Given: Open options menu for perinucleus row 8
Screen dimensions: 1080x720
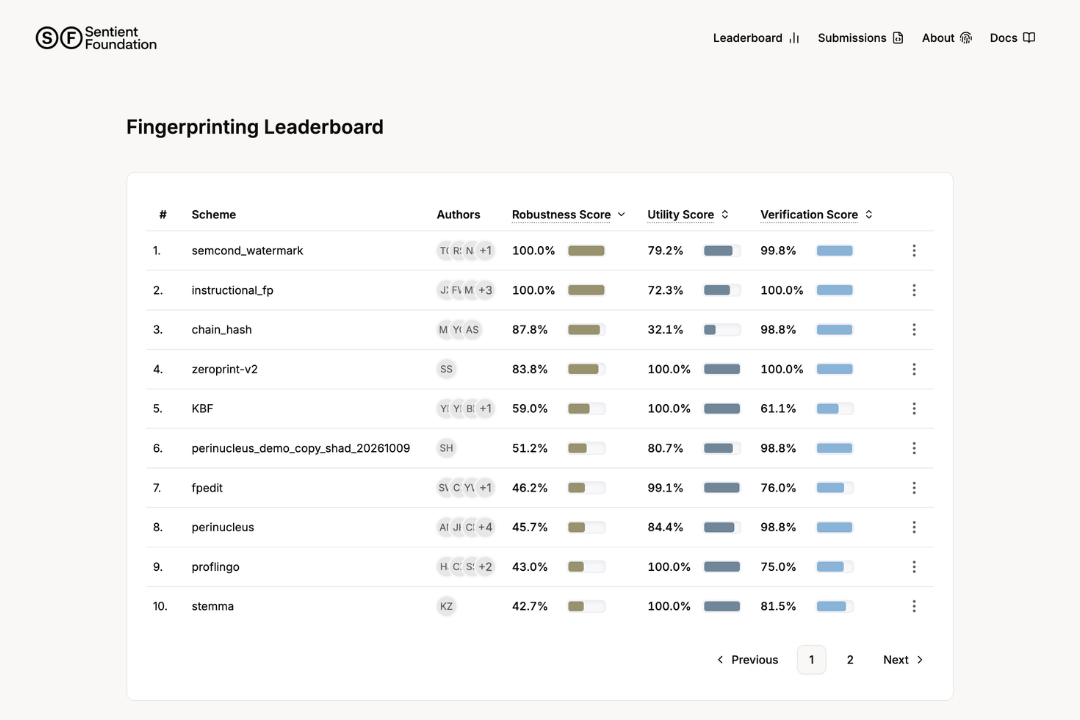Looking at the screenshot, I should pyautogui.click(x=914, y=527).
